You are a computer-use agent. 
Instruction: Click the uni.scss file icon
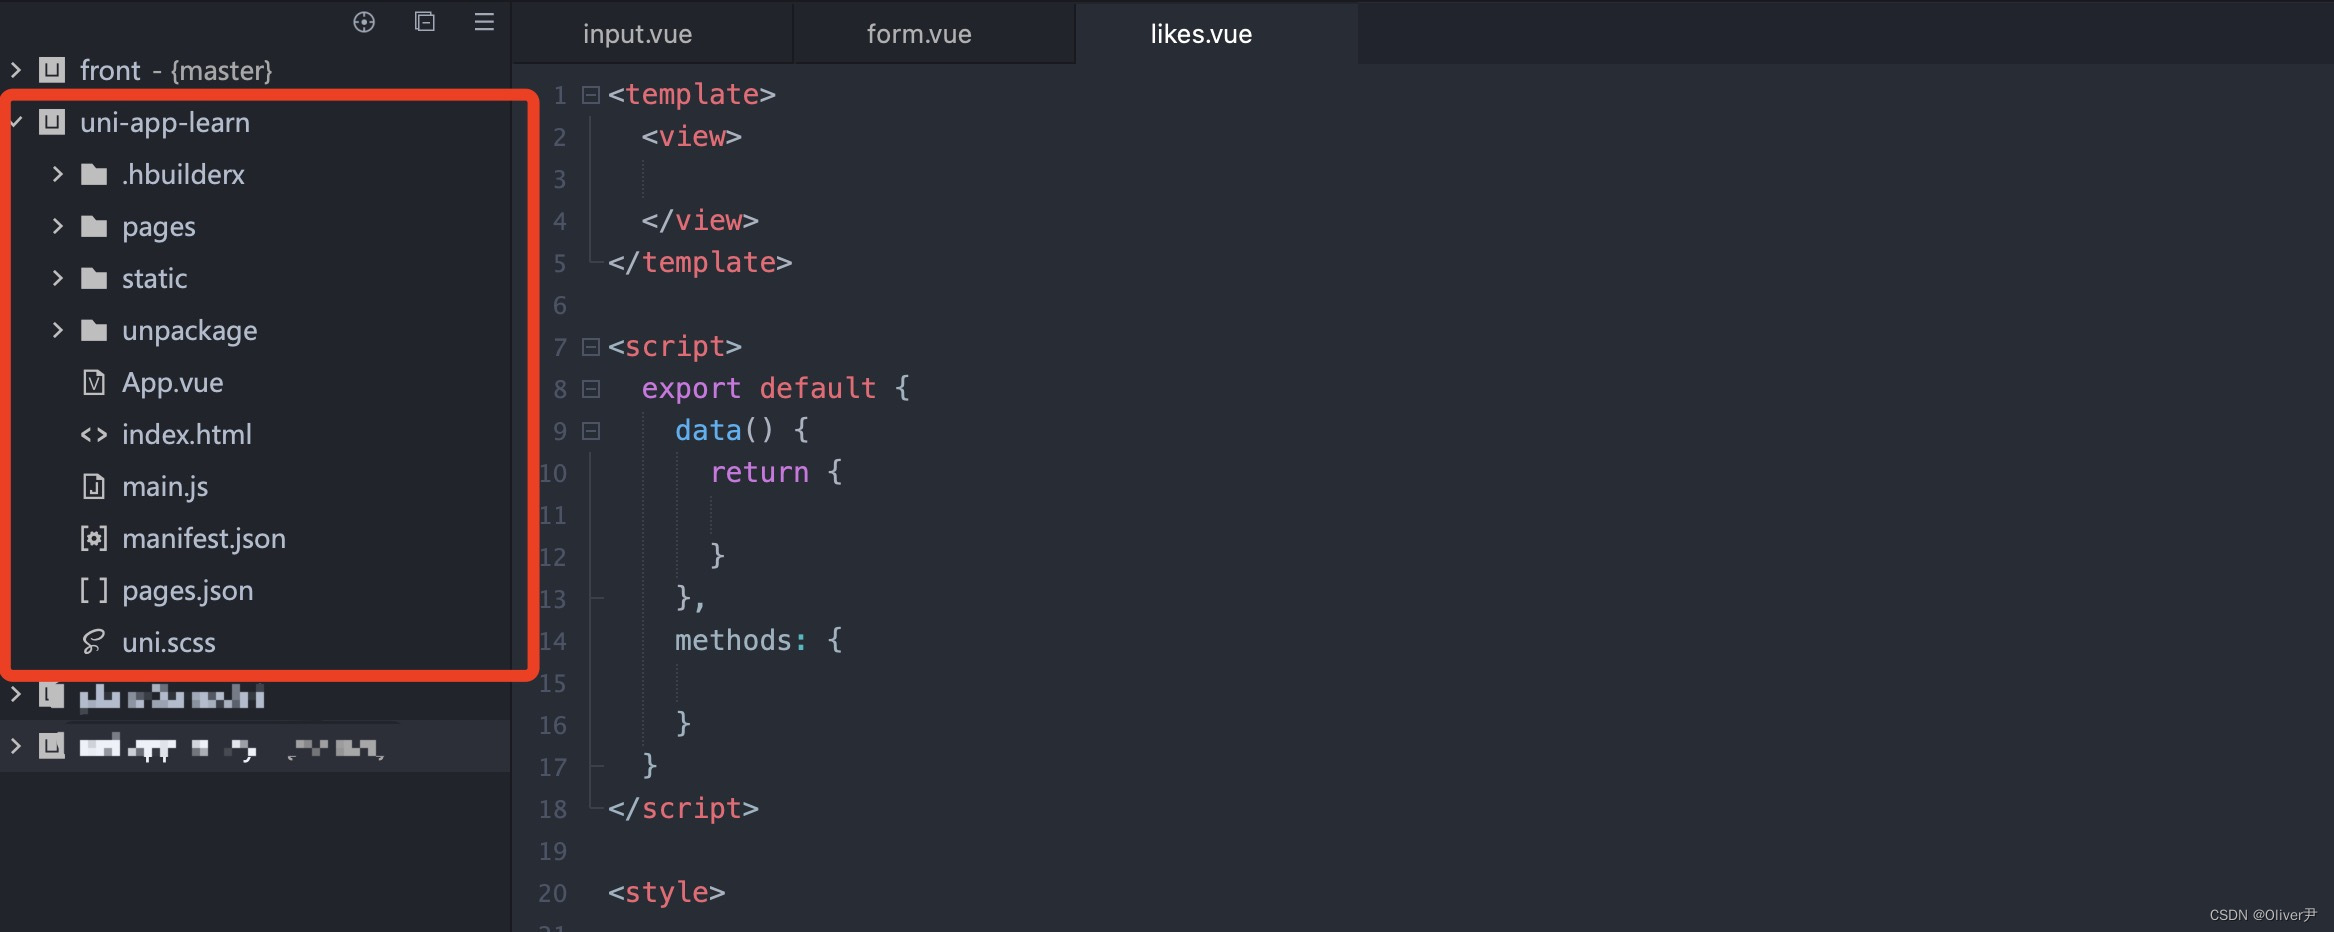click(x=94, y=642)
